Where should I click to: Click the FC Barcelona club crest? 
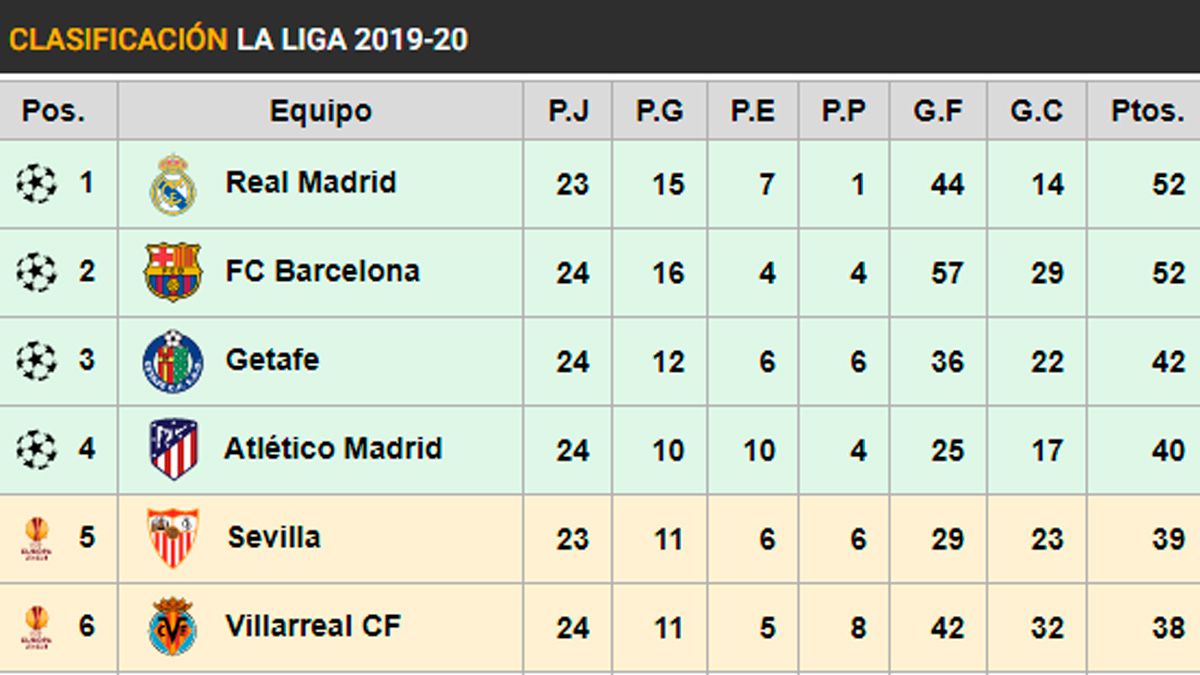coord(173,272)
